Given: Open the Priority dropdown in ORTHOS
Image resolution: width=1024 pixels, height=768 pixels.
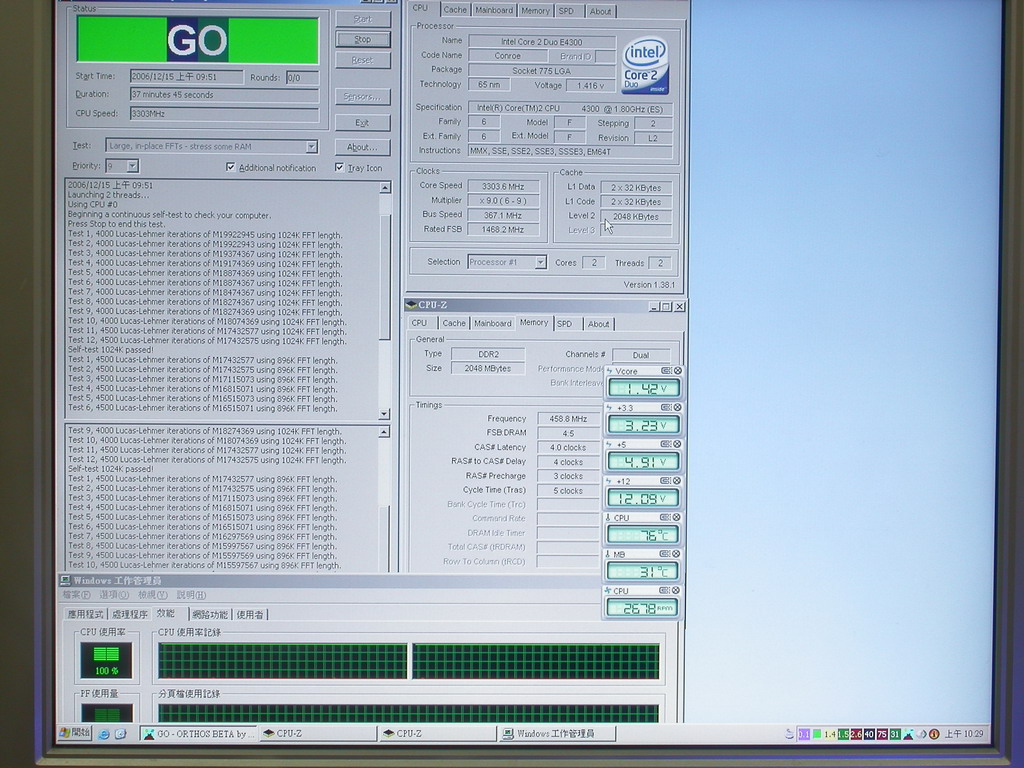Looking at the screenshot, I should [132, 166].
